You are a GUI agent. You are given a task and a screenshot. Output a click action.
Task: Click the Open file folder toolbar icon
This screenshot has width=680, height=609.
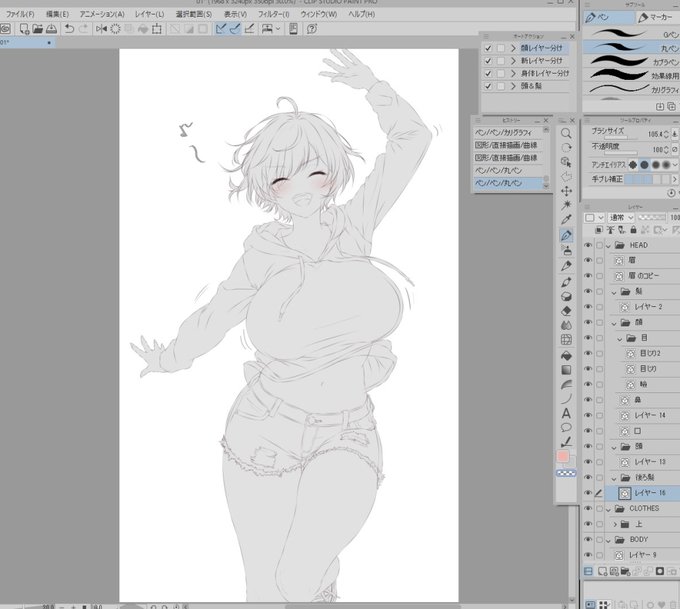[38, 29]
